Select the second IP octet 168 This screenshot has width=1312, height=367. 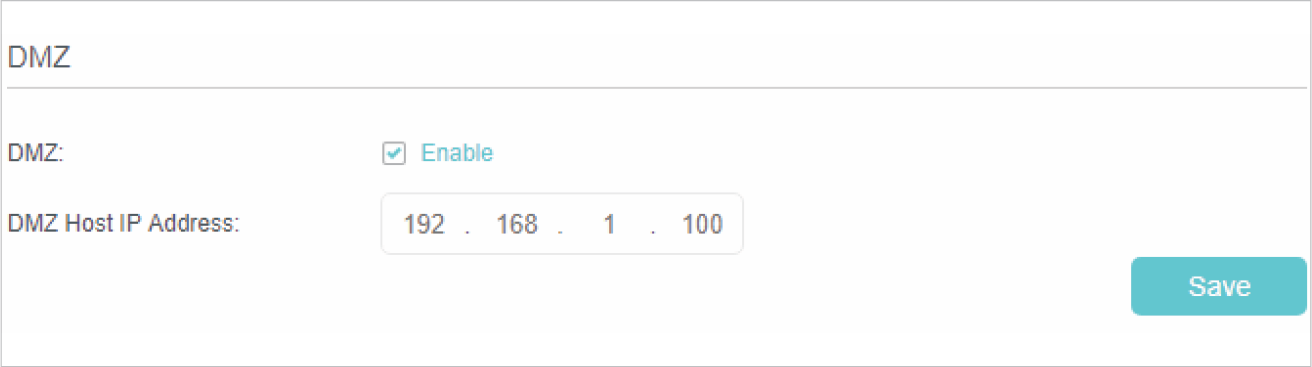click(x=517, y=224)
